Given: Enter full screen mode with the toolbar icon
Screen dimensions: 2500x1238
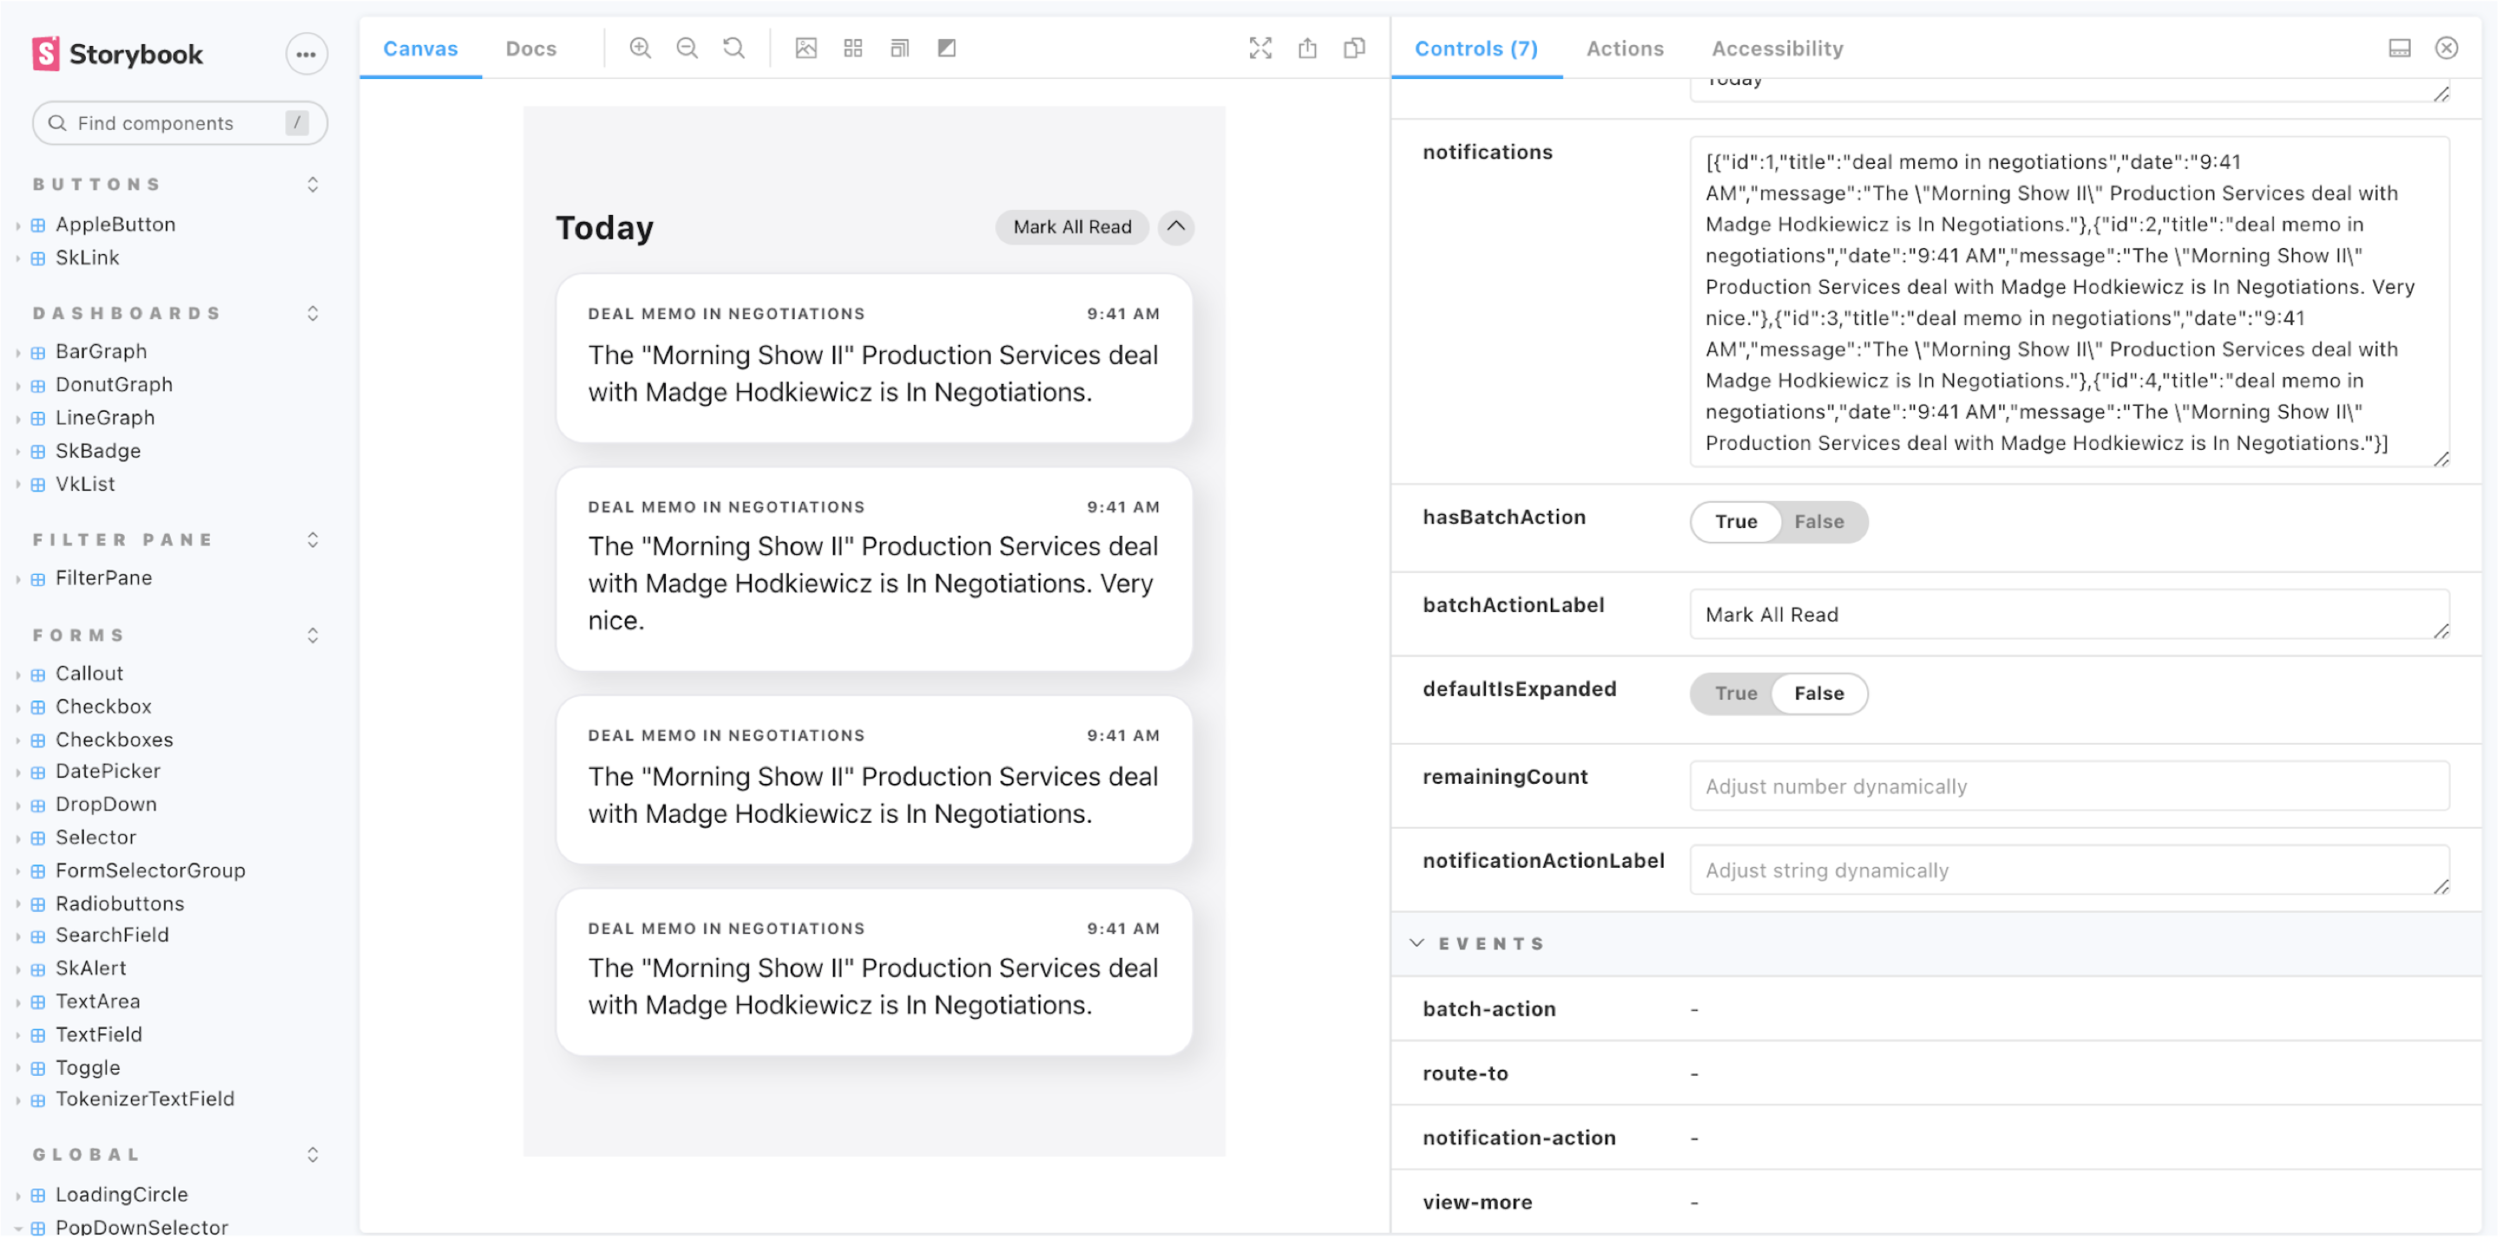Looking at the screenshot, I should [x=1260, y=48].
